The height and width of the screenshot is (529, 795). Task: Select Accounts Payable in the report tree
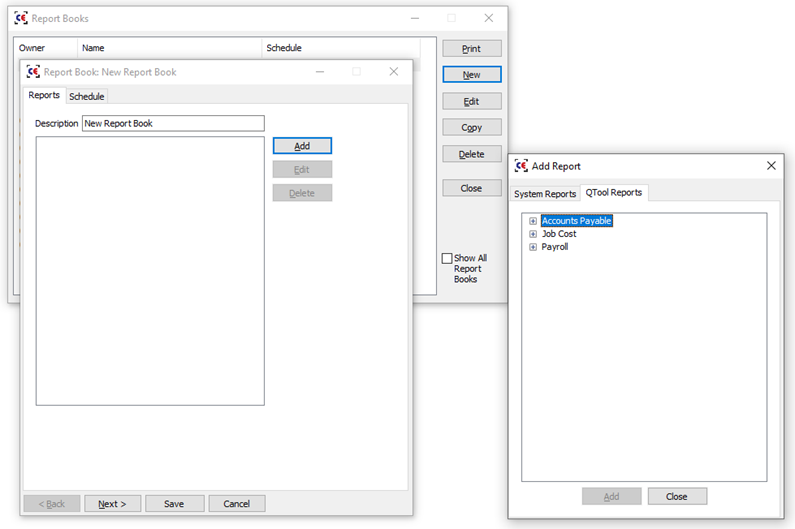[x=576, y=221]
